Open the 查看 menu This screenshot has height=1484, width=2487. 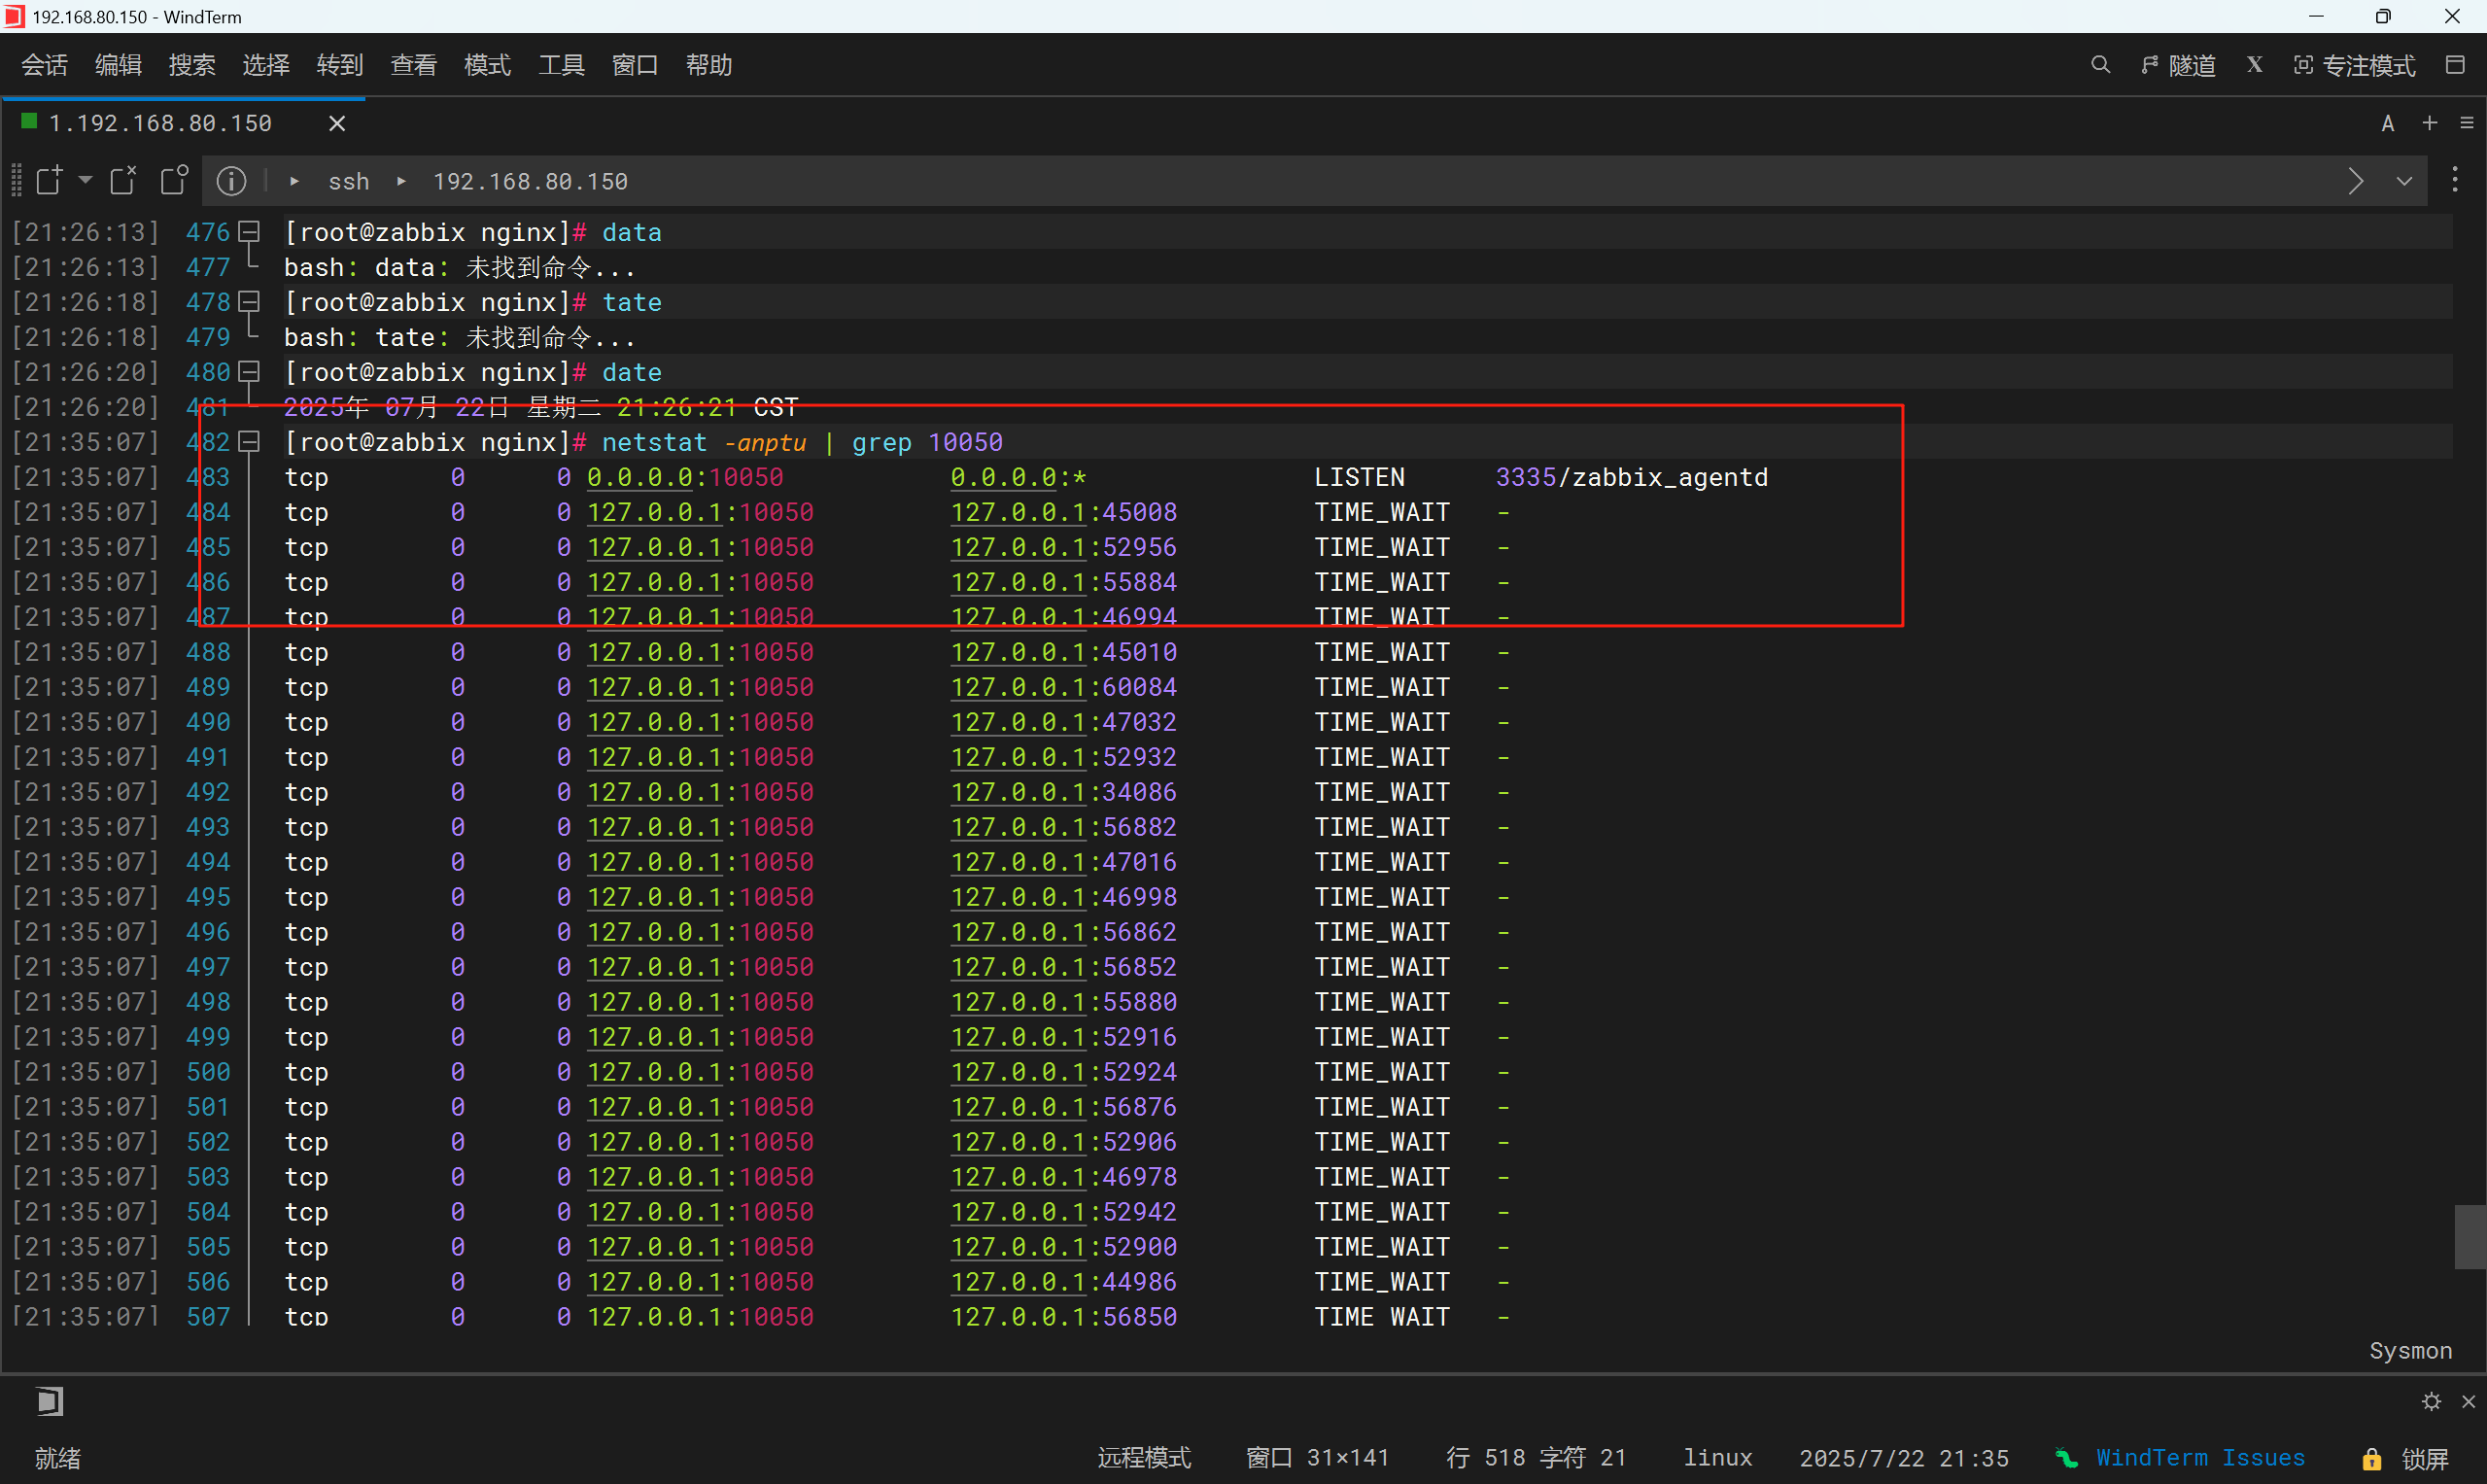(x=414, y=65)
